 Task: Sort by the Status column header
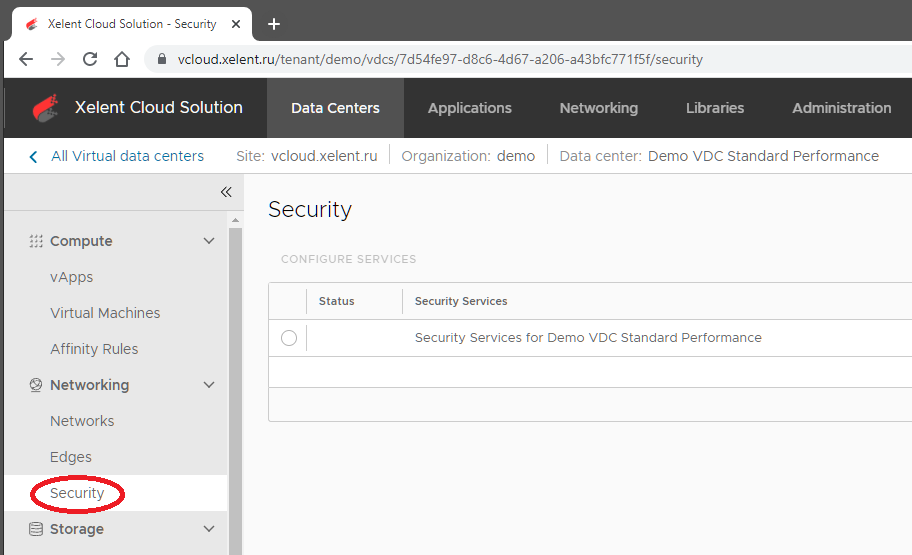336,301
